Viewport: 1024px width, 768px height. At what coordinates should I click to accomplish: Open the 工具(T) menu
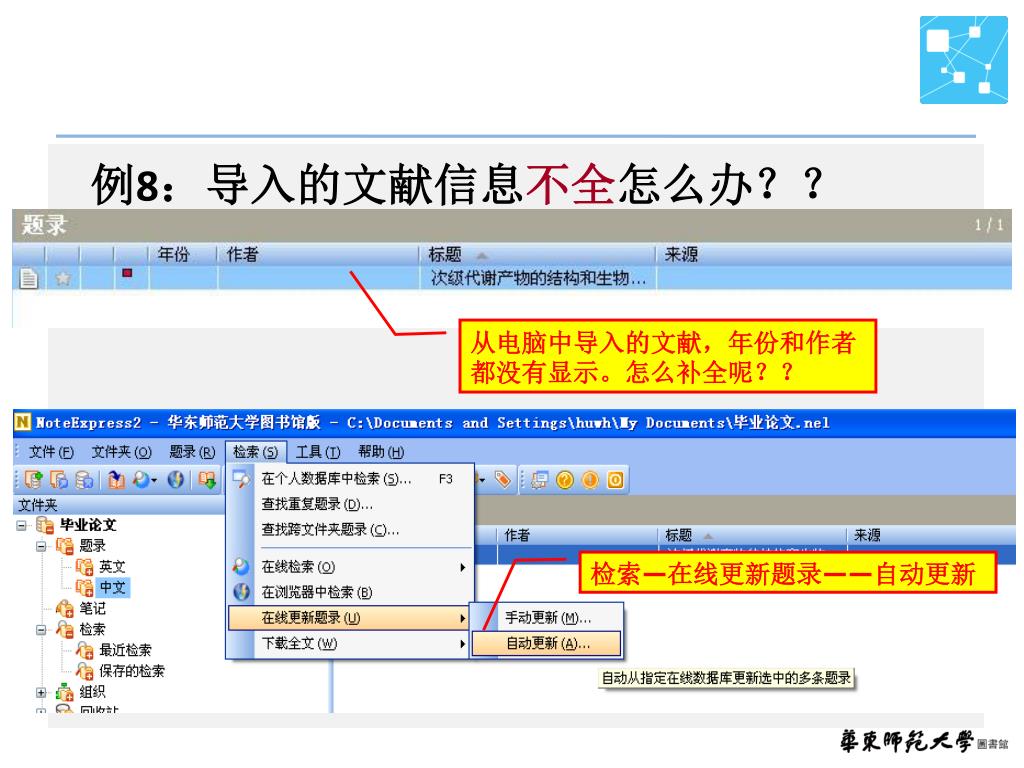[318, 452]
